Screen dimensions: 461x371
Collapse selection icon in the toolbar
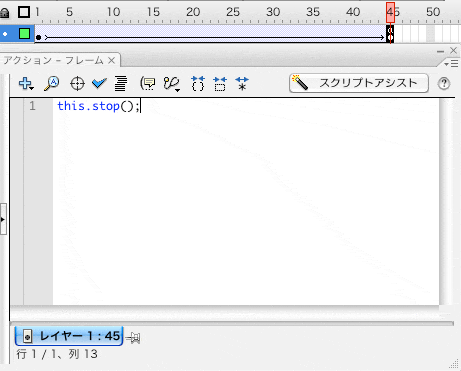[220, 83]
